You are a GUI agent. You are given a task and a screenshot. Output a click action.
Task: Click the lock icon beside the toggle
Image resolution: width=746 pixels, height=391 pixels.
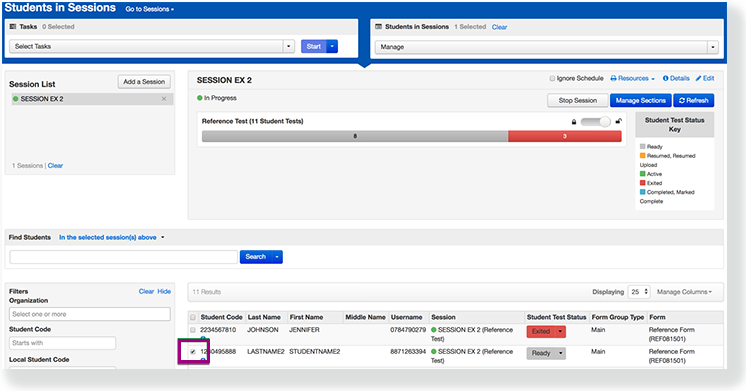(x=574, y=122)
